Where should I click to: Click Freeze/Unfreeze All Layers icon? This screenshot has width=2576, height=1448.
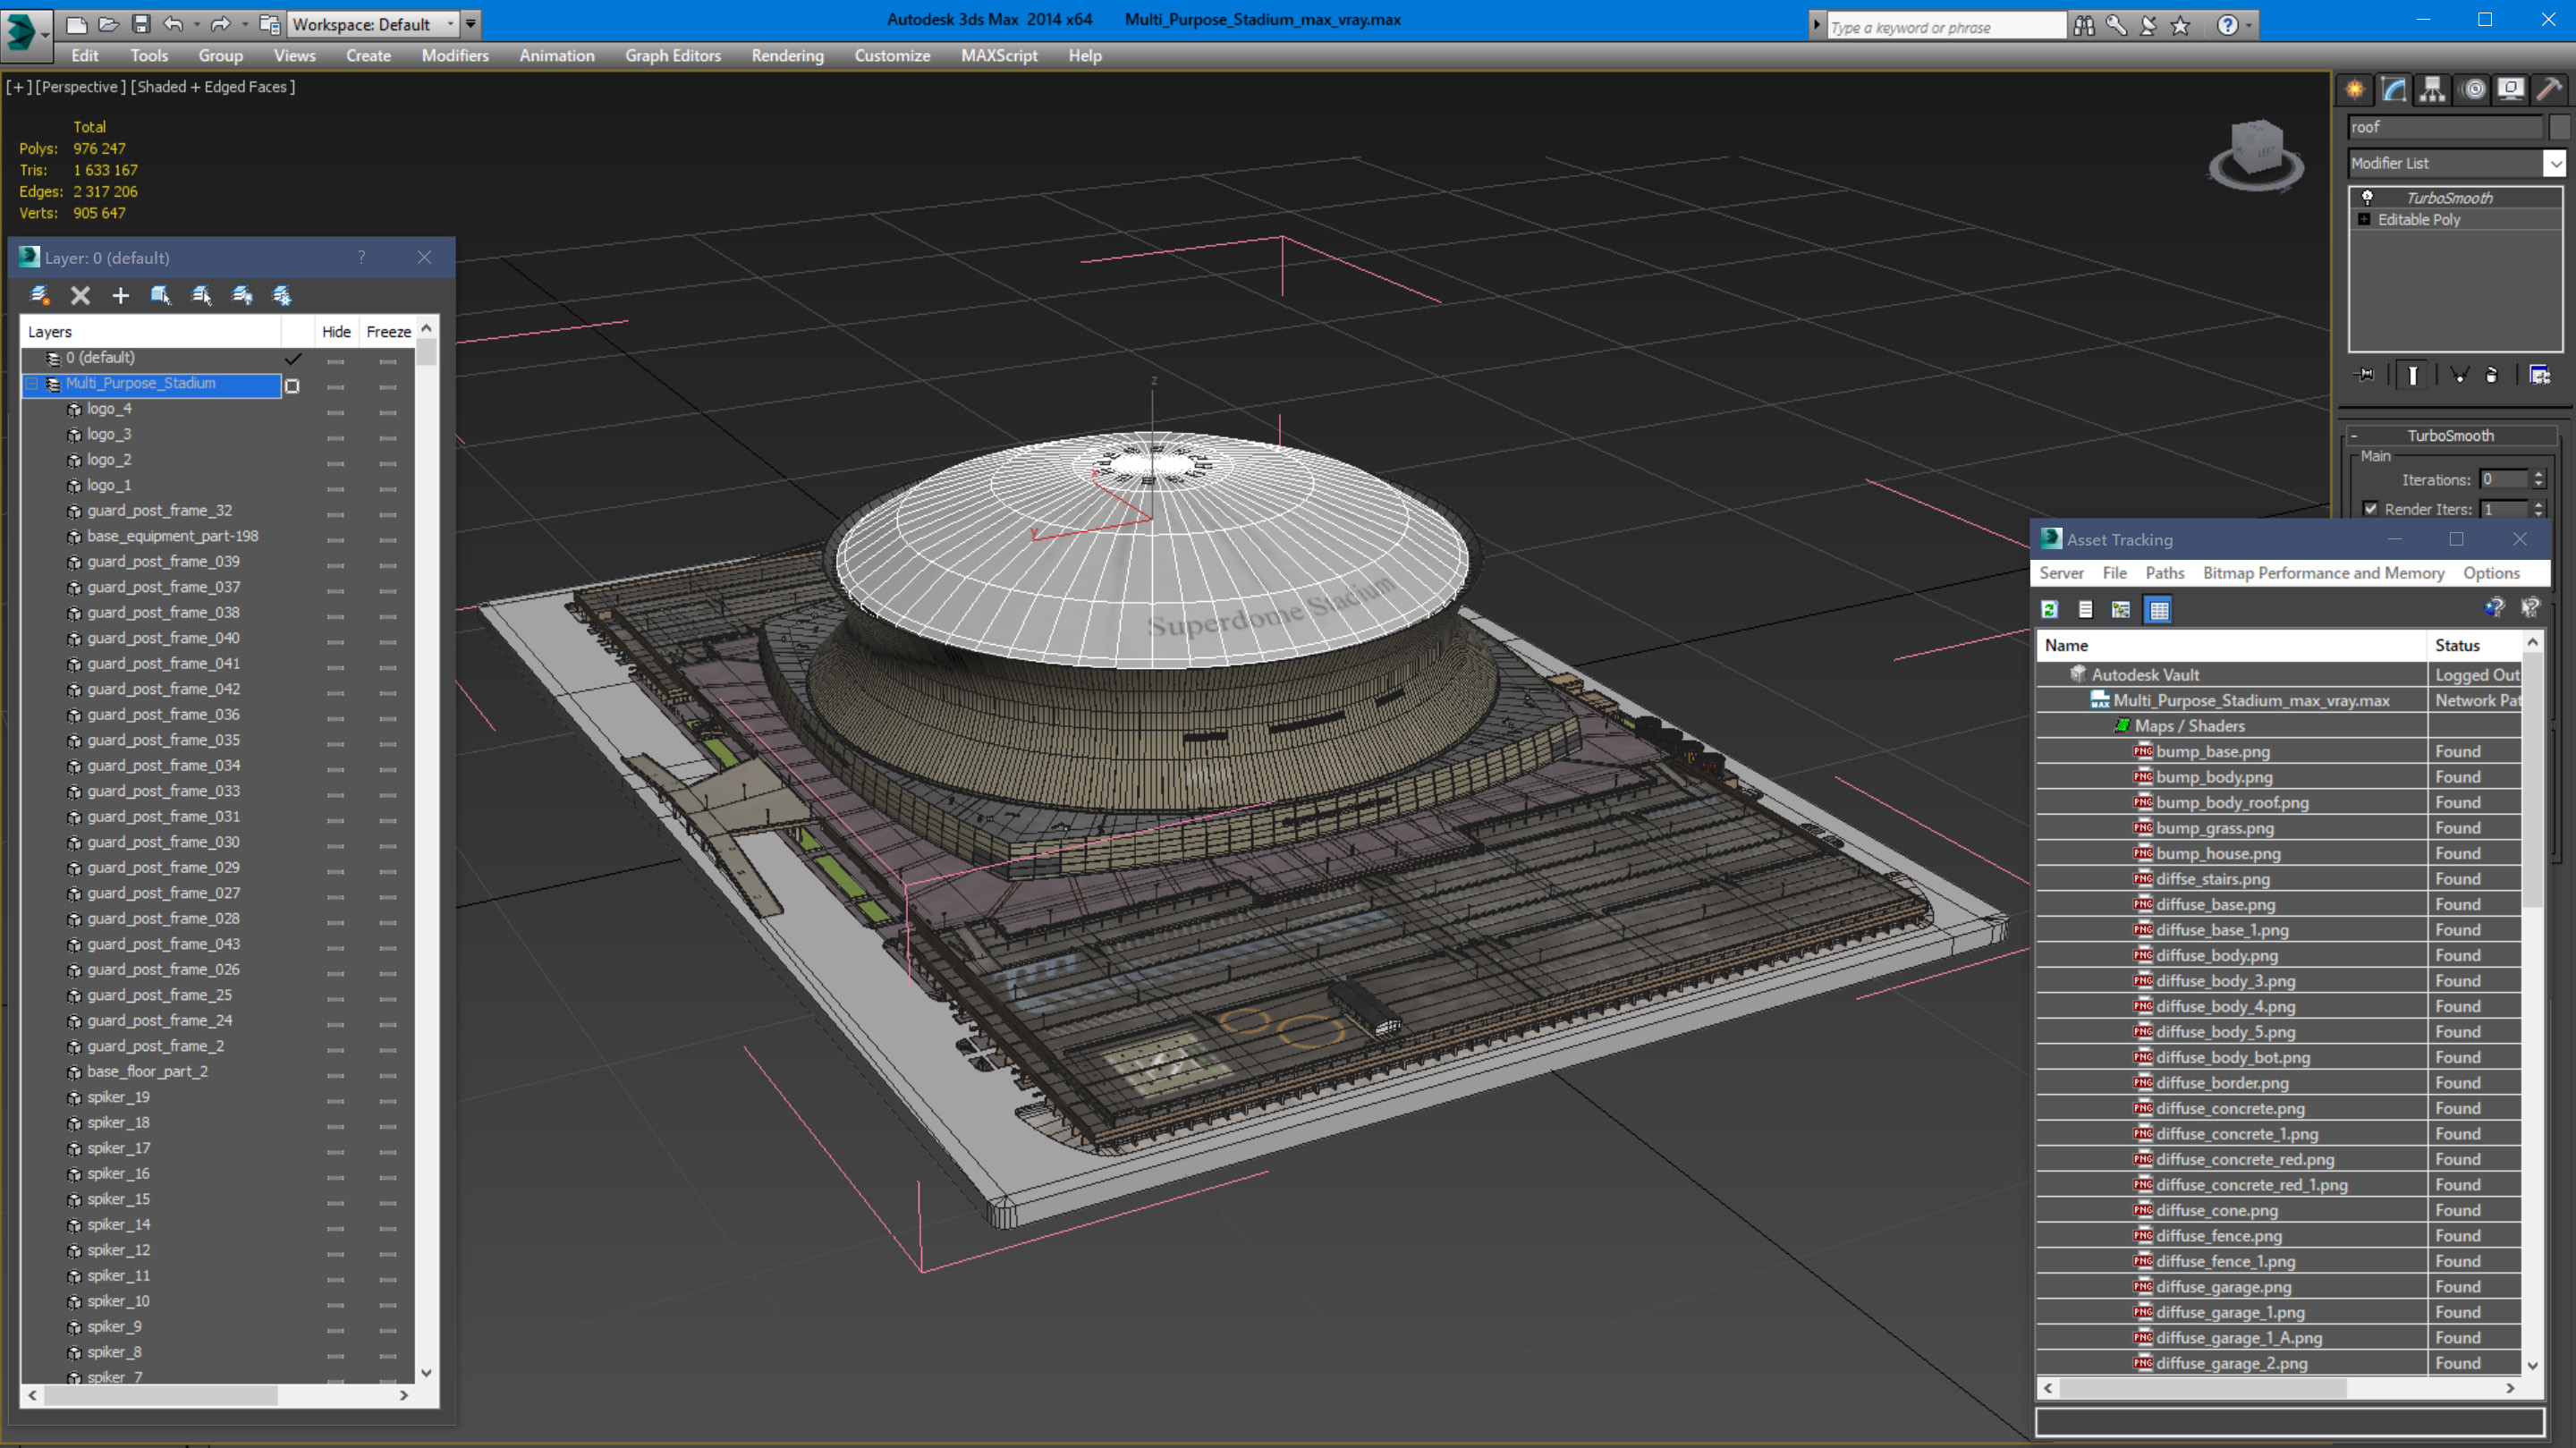[282, 295]
